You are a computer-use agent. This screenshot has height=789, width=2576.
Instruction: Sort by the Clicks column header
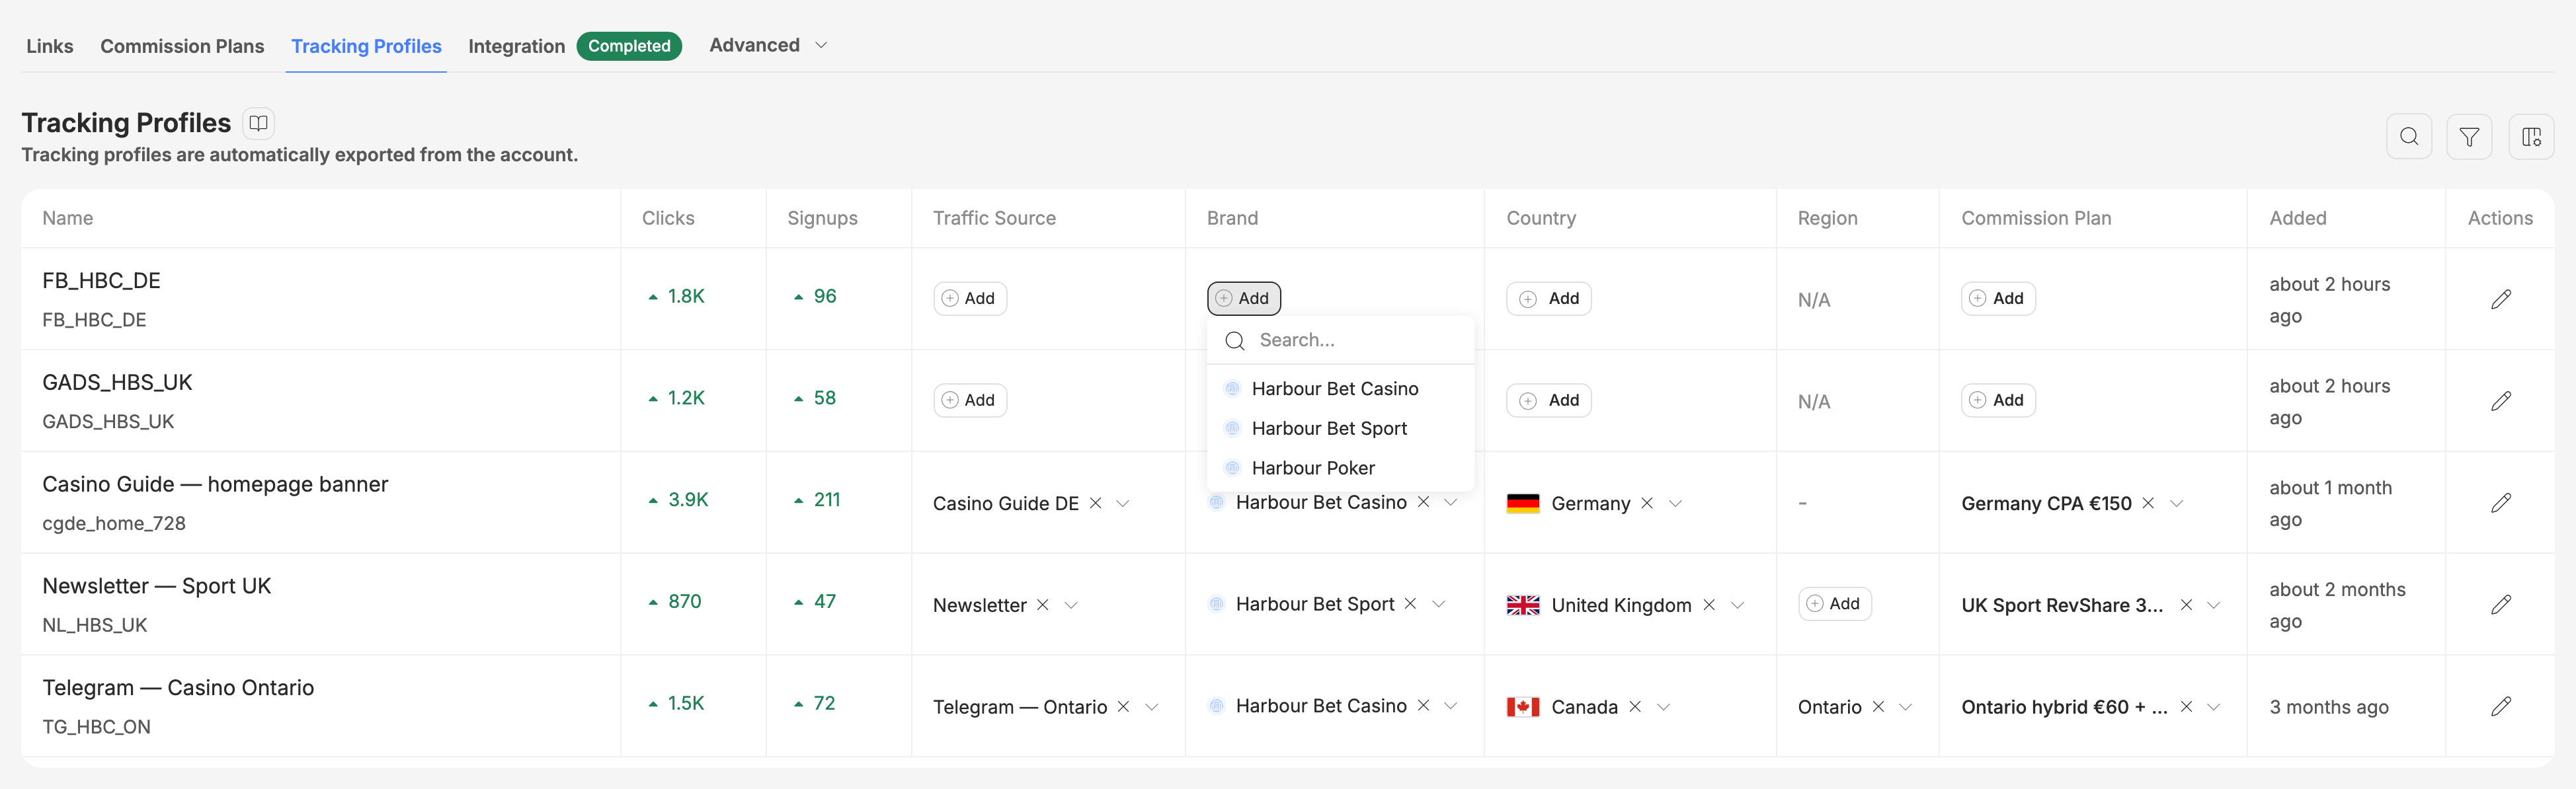pos(668,218)
